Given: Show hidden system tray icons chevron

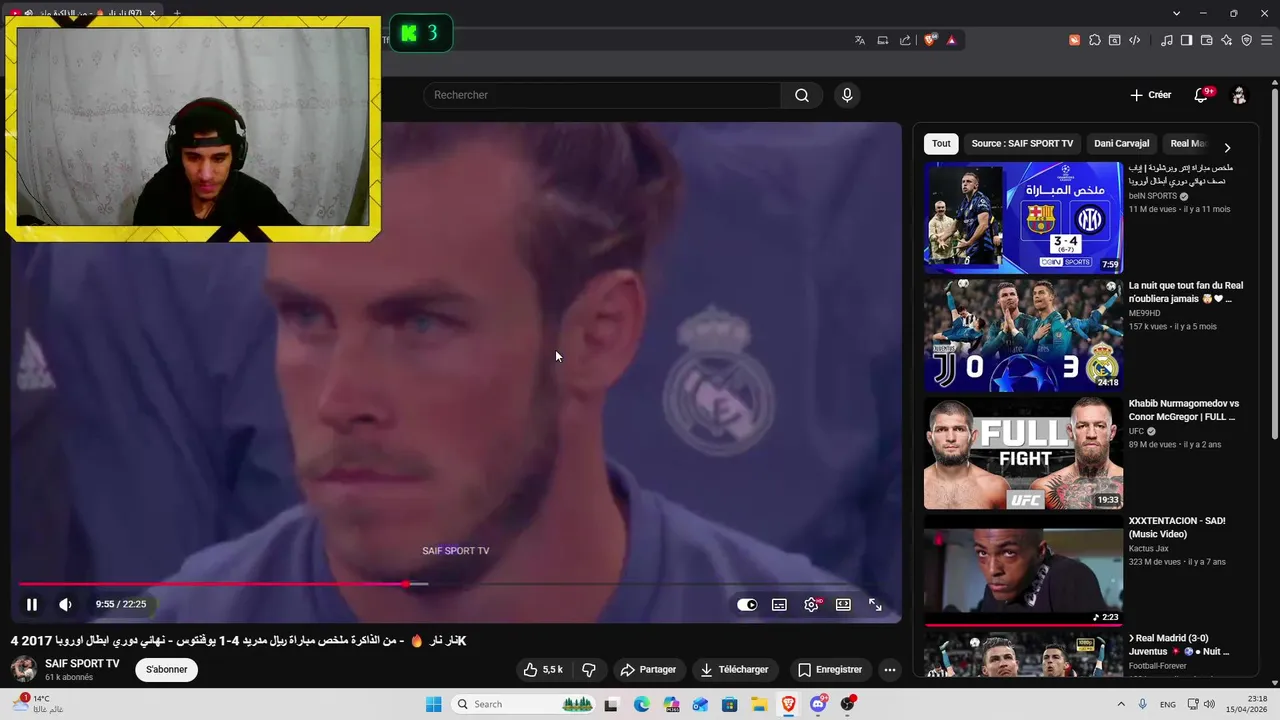Looking at the screenshot, I should point(1121,704).
